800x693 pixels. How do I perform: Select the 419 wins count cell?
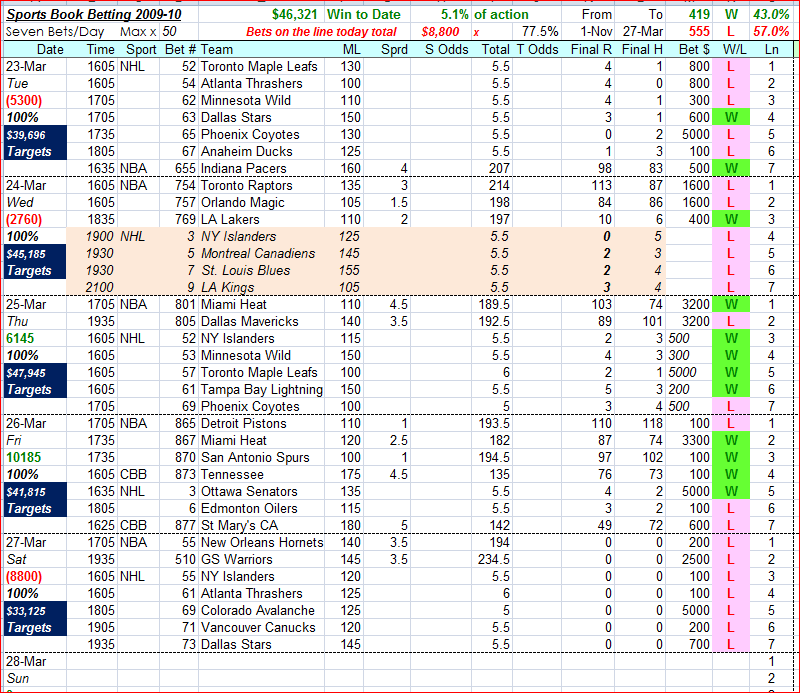[x=689, y=14]
